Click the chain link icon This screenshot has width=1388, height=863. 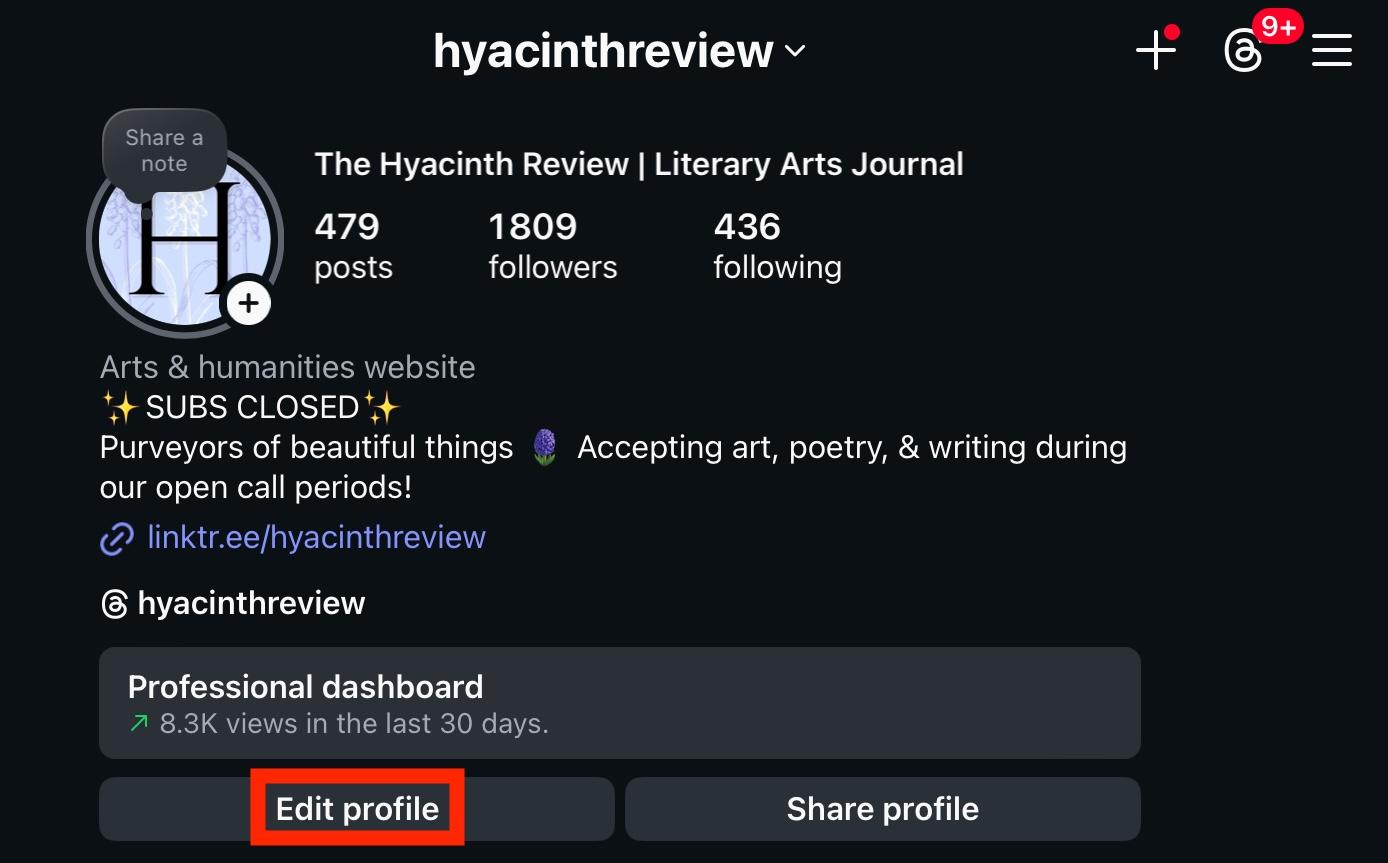117,539
